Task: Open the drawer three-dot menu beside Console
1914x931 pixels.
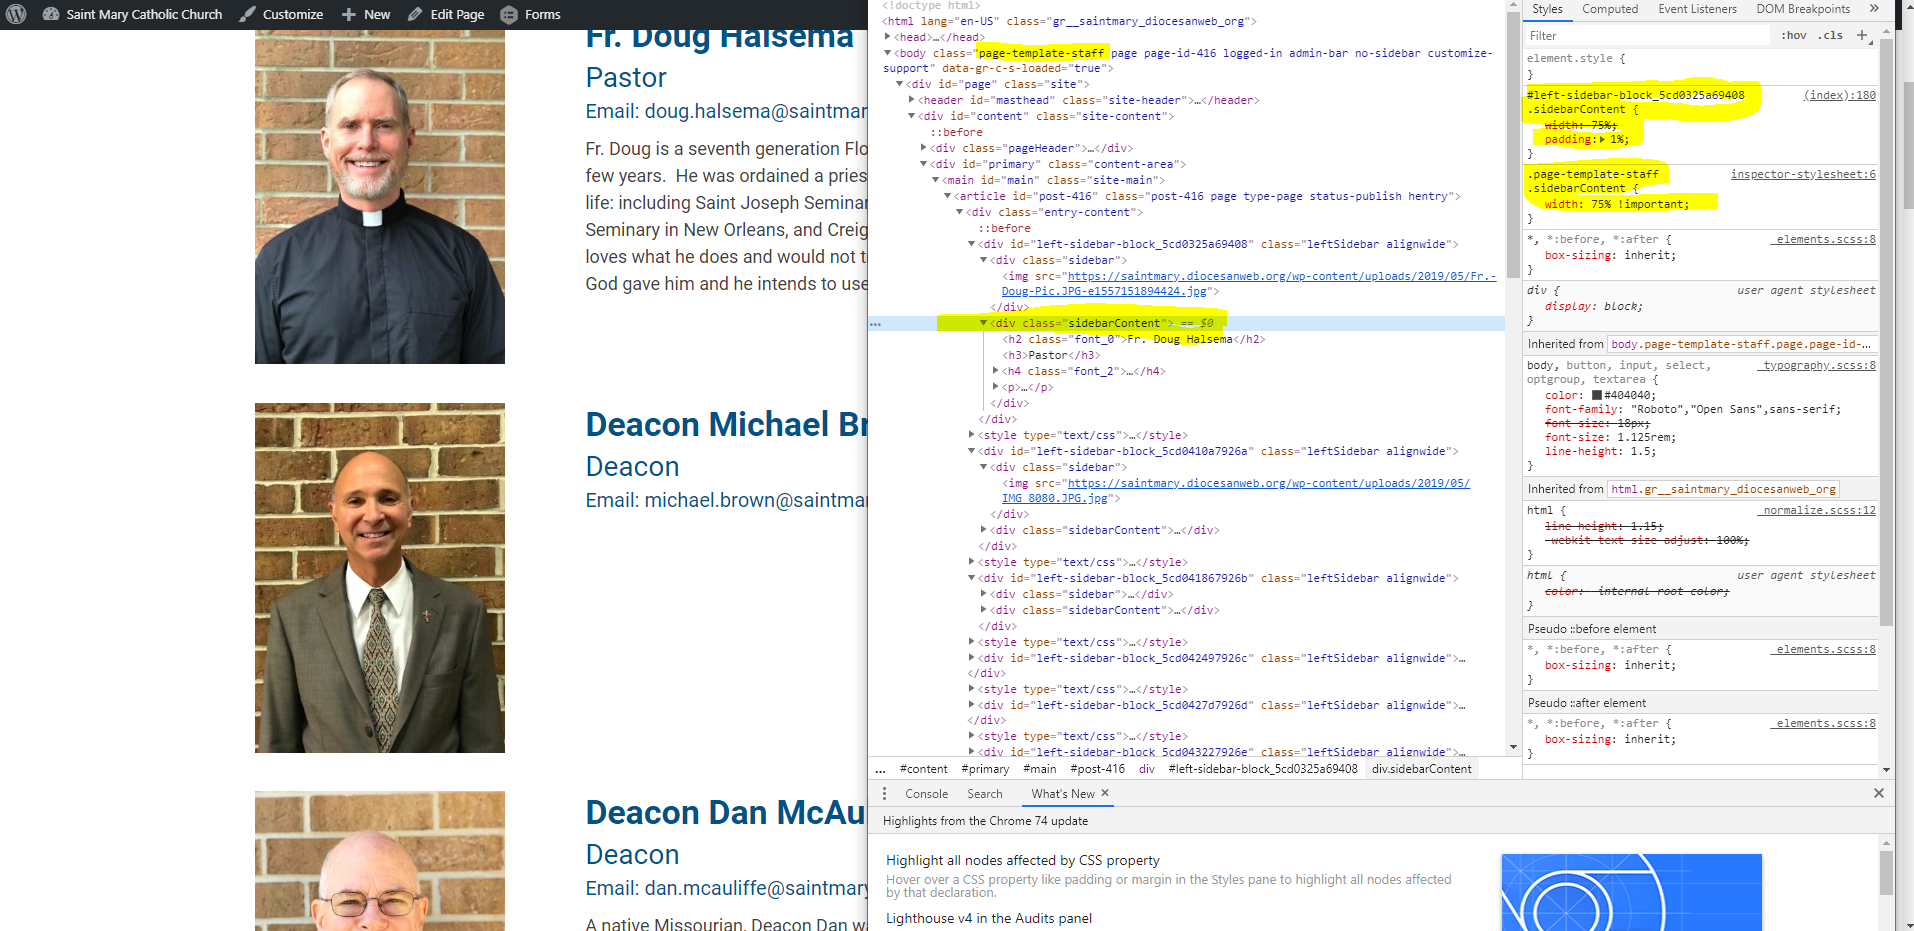Action: point(884,793)
